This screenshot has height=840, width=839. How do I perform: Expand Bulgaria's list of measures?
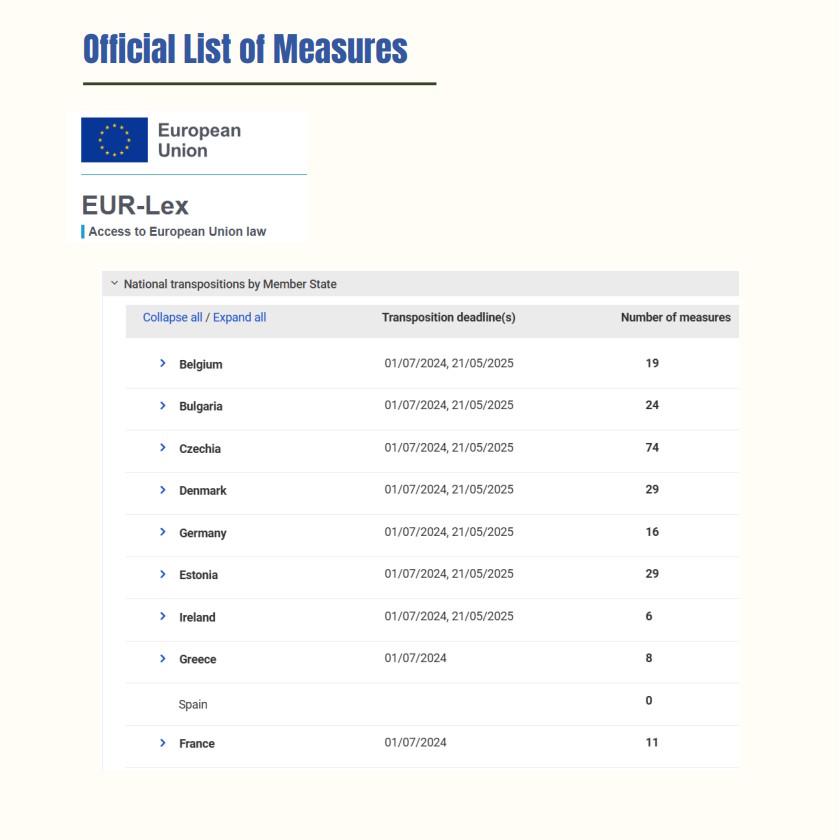tap(163, 406)
